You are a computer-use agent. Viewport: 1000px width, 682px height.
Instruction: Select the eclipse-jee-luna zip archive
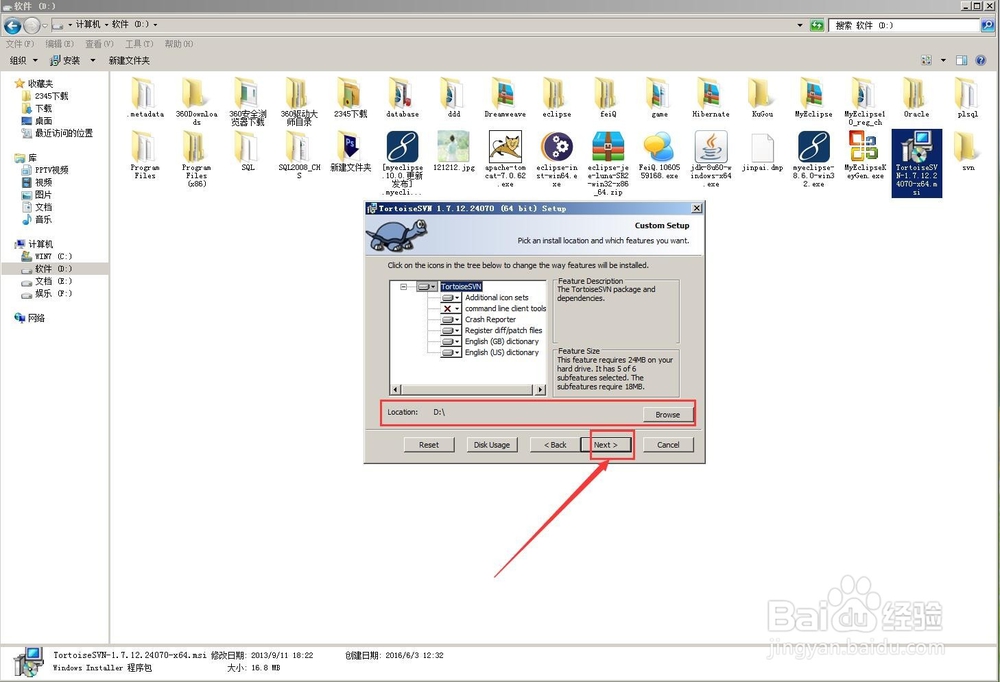tap(608, 163)
